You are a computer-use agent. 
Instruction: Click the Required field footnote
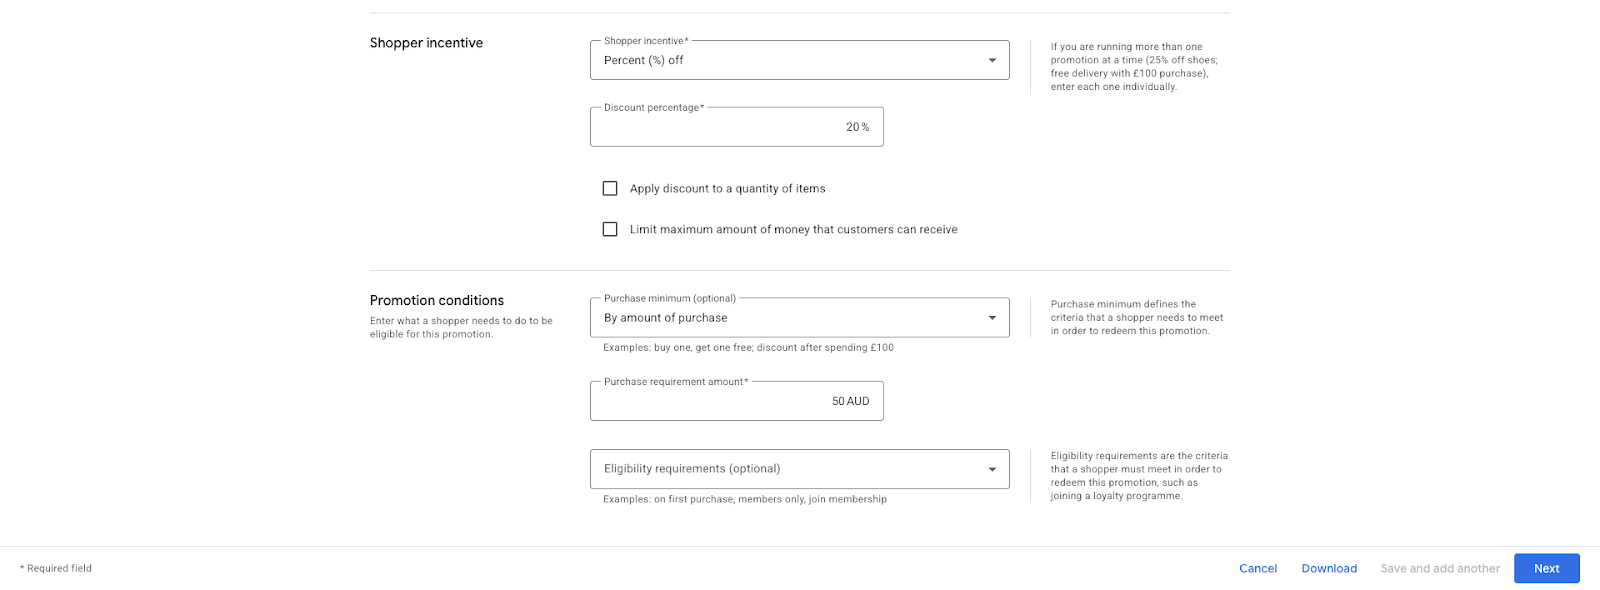click(56, 568)
